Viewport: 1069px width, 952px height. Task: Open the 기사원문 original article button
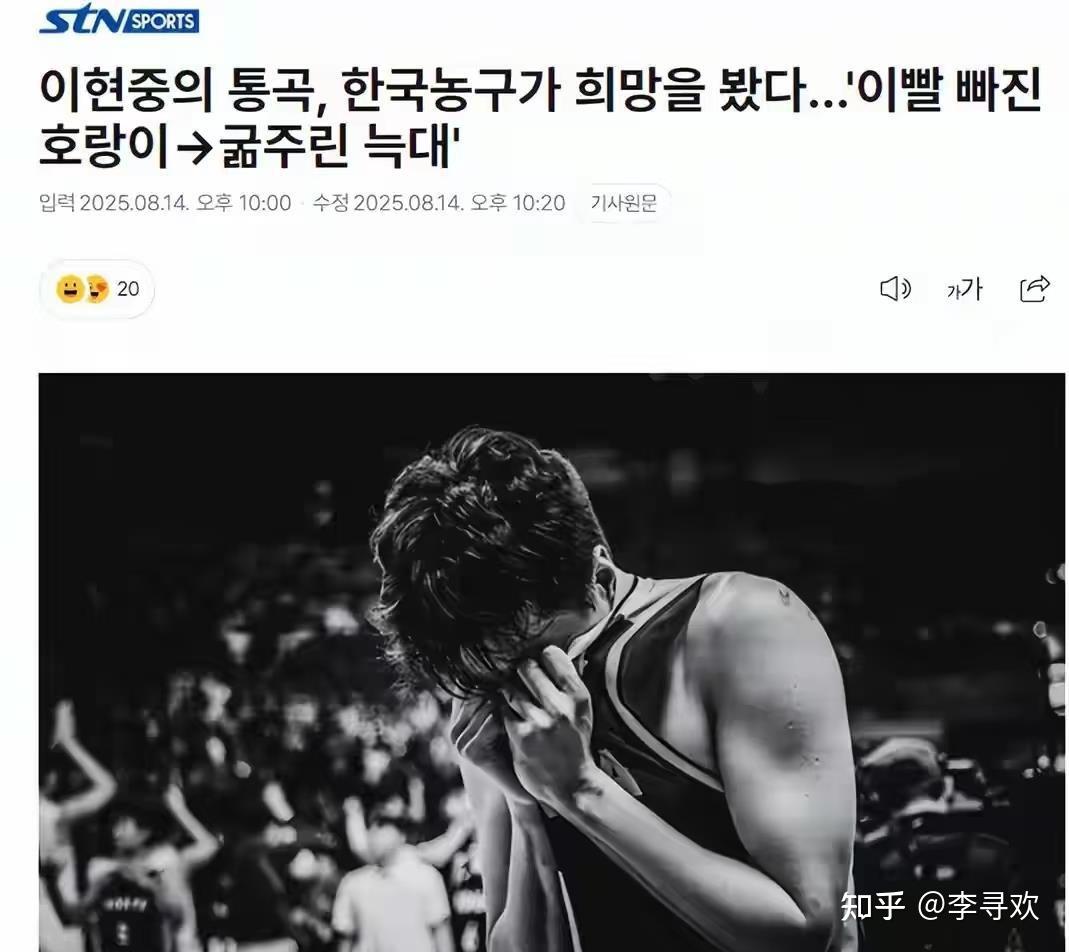[x=624, y=203]
